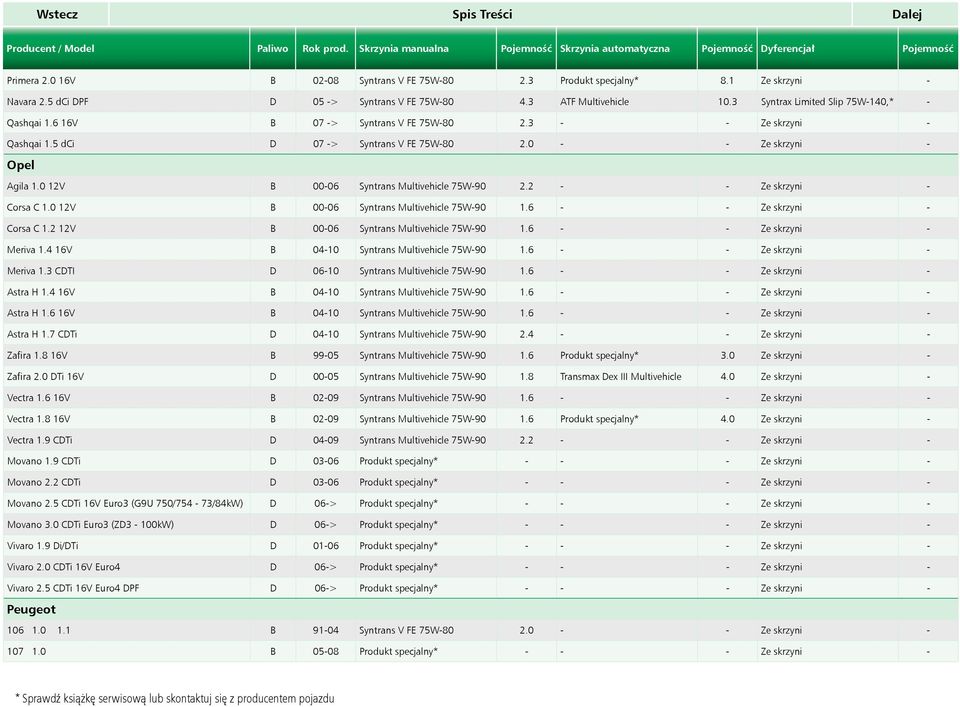The image size is (960, 707).
Task: Select the Agila 1.0 12V model
Action: tap(36, 186)
